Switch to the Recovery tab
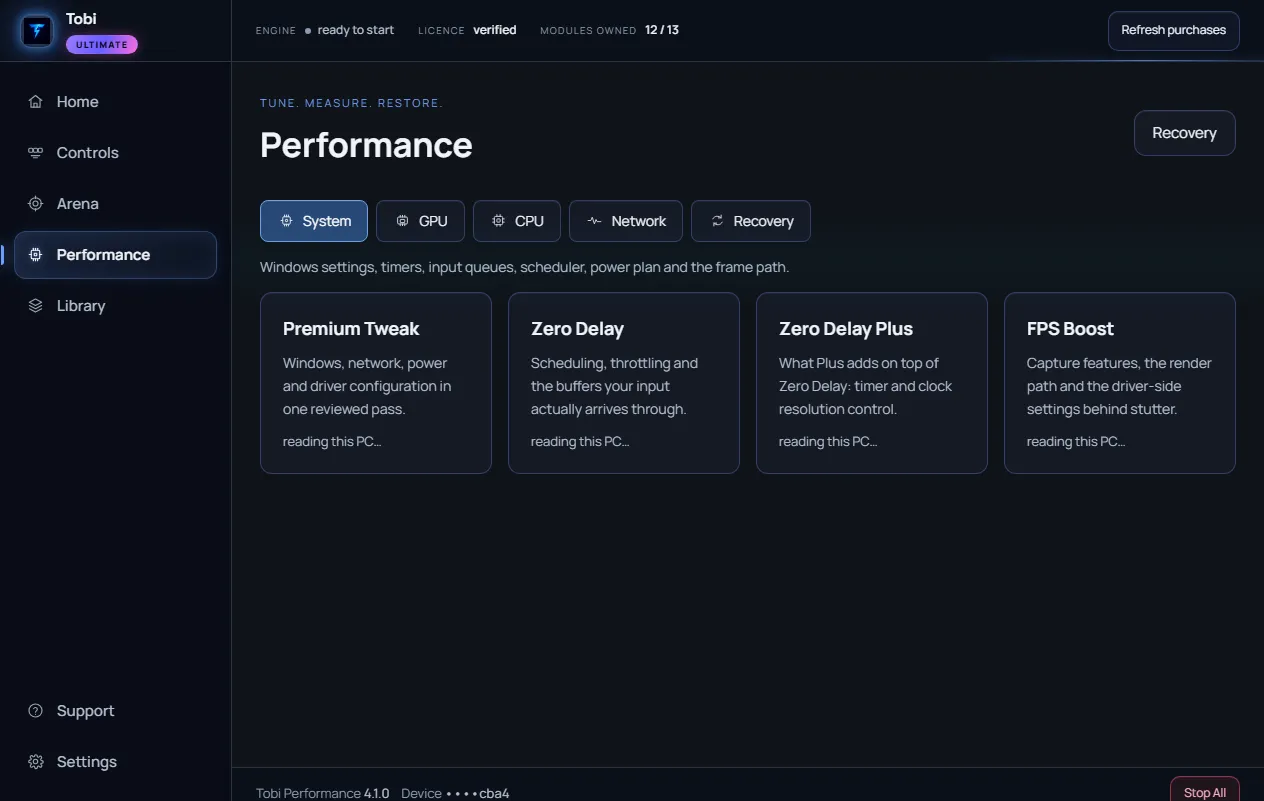 click(x=751, y=221)
